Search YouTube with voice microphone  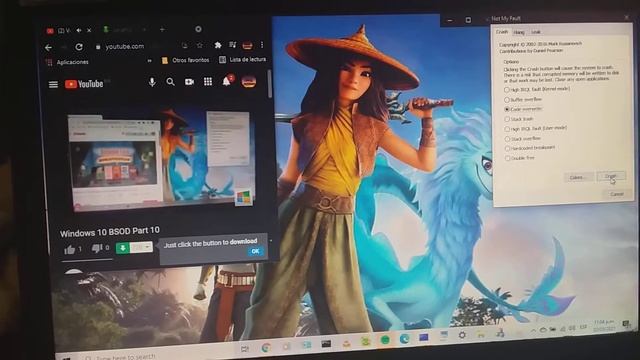[x=152, y=82]
